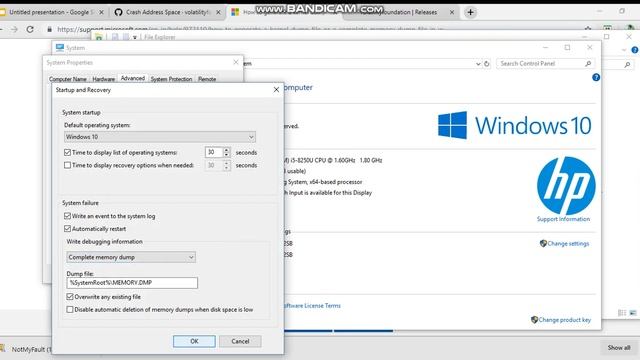Check 'Time to display list of operating systems'
This screenshot has height=360, width=640.
pyautogui.click(x=67, y=152)
